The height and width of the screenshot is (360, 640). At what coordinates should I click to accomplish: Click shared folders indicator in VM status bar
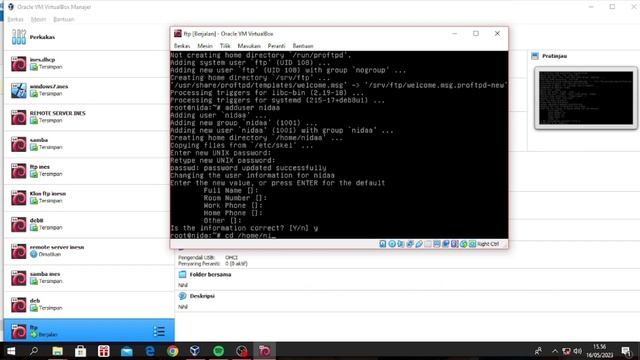[x=428, y=244]
